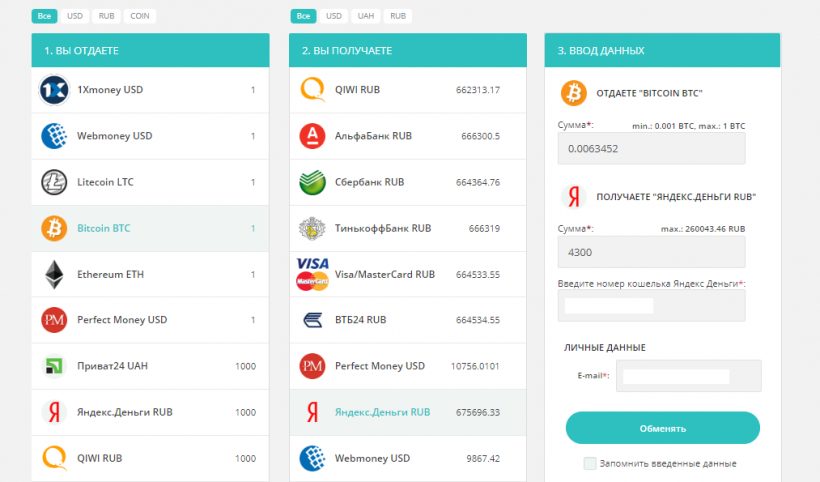820x482 pixels.
Task: Click the Visa/MasterCard RUB logo
Action: (x=312, y=274)
